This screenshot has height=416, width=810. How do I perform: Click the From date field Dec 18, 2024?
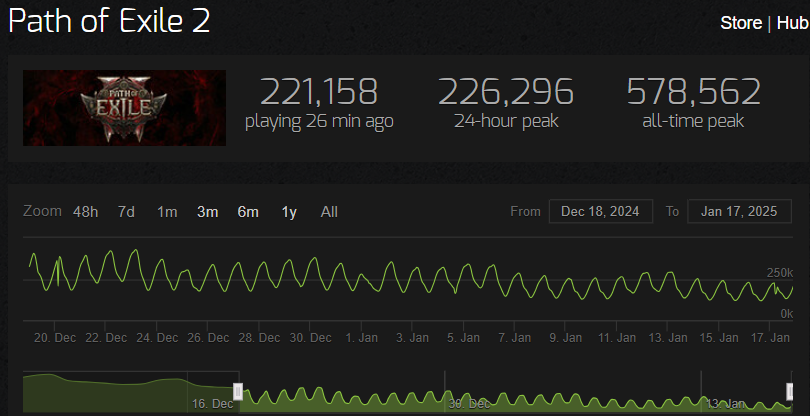pos(601,212)
